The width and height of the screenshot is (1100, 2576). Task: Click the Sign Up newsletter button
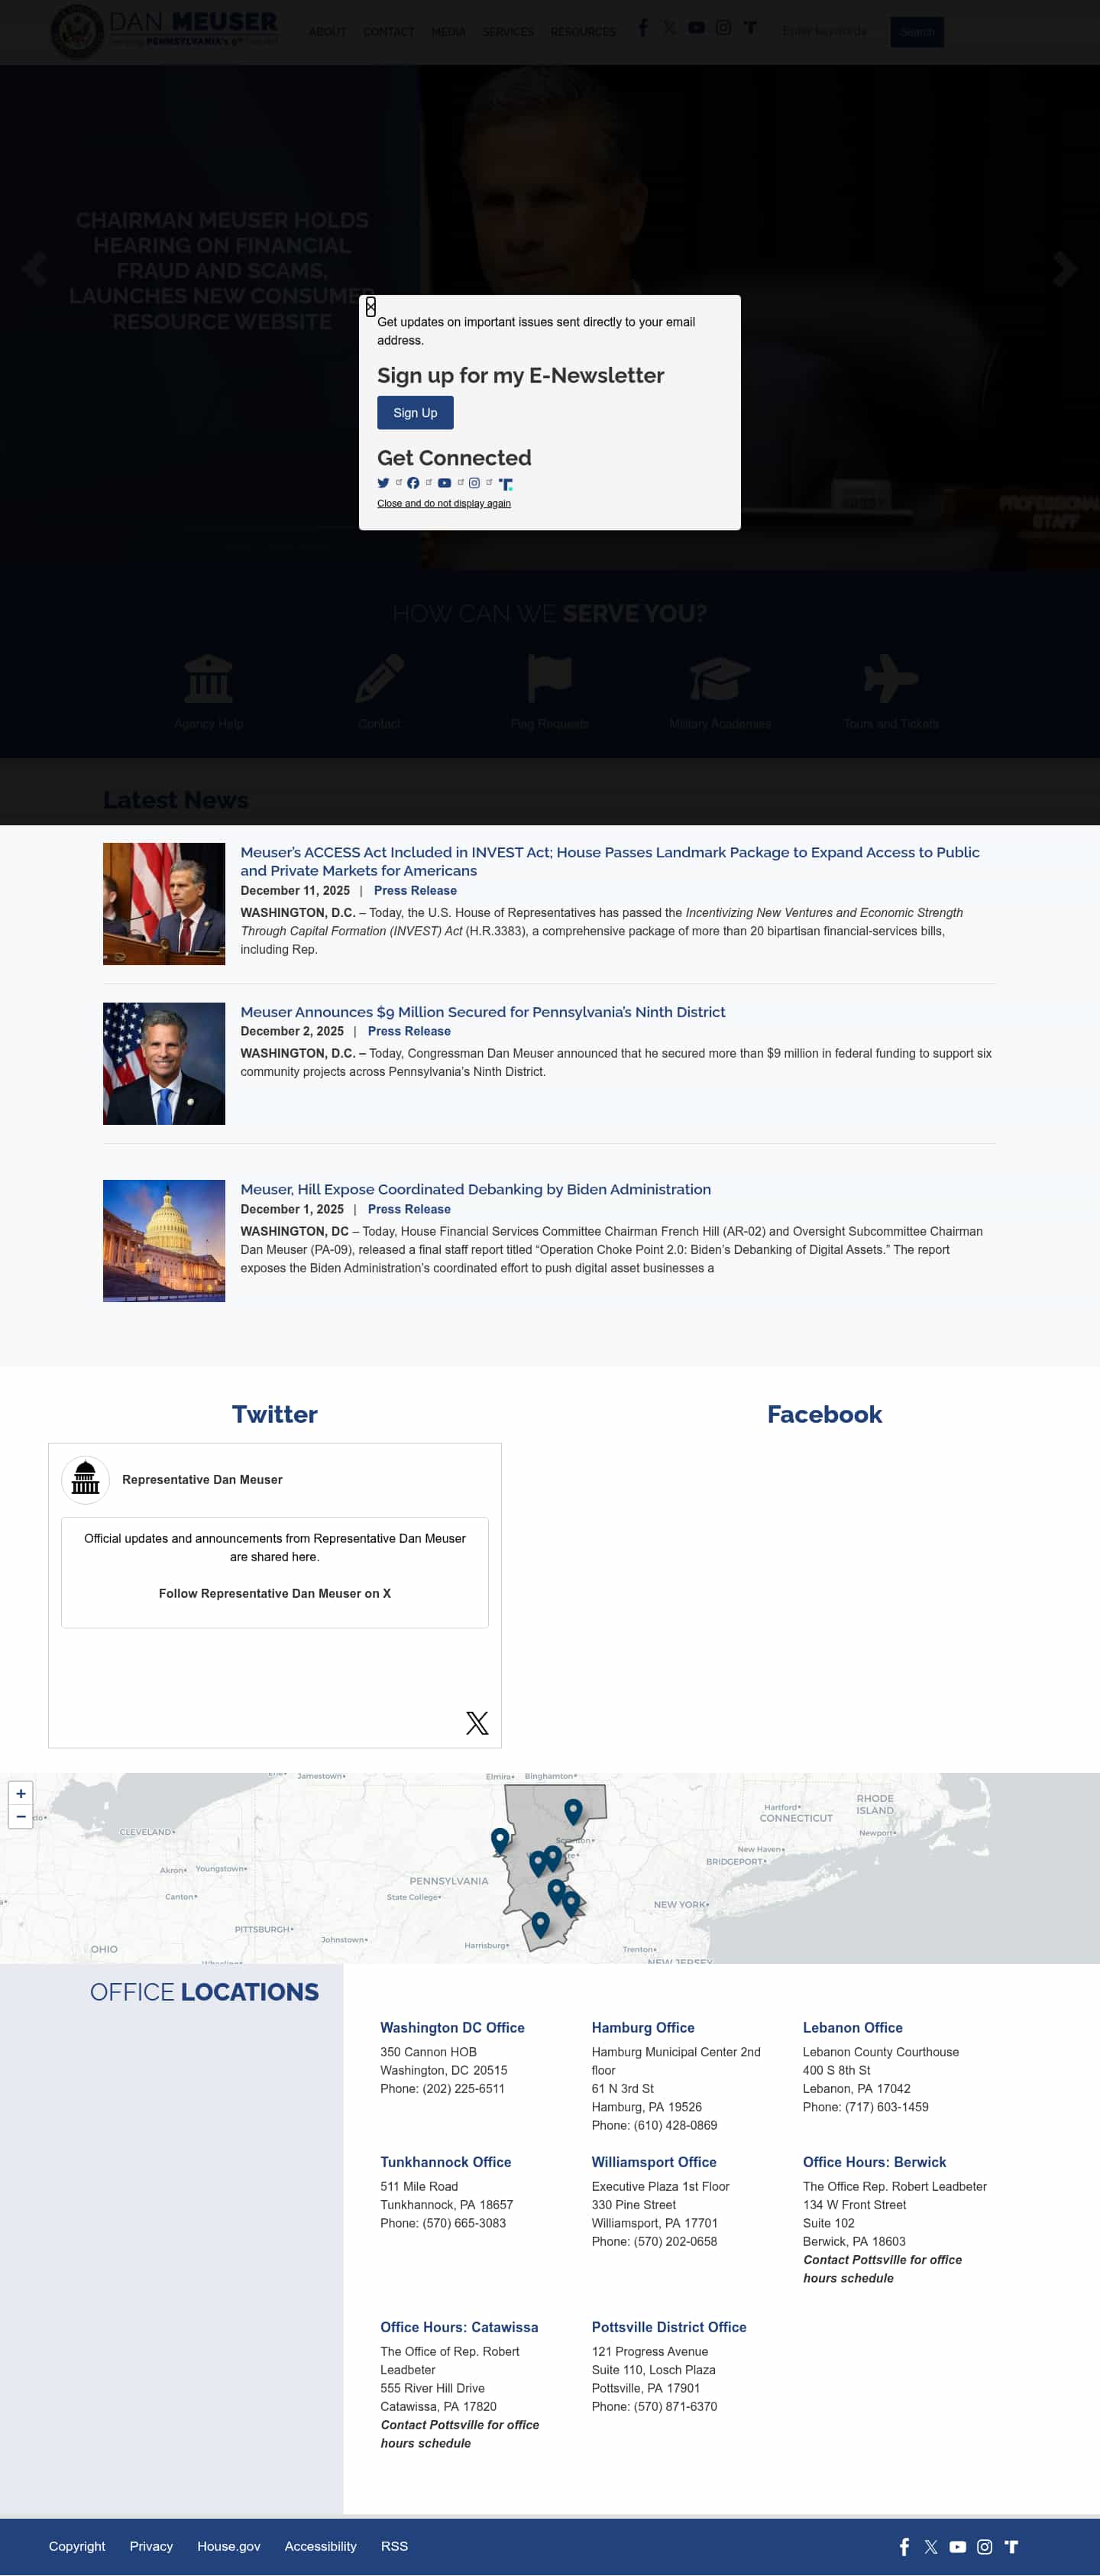click(x=415, y=413)
